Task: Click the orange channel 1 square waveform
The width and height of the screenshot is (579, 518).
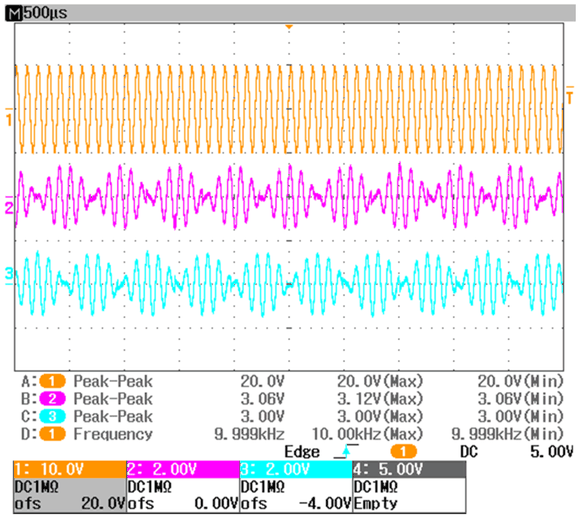Action: 289,109
